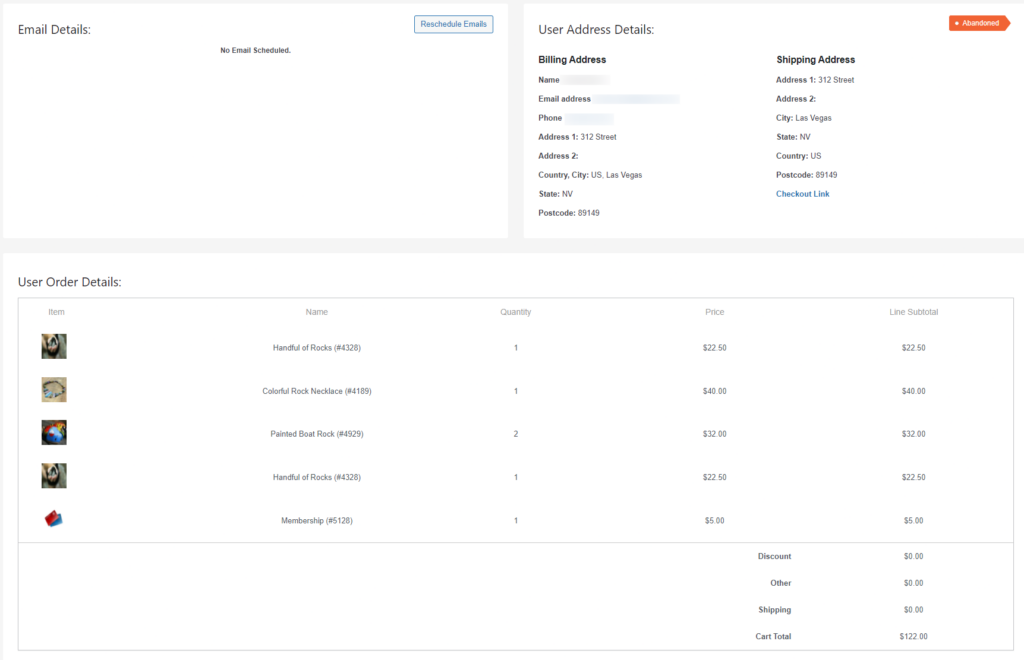Open Colorful Rock Necklace (#4189) product name

(x=317, y=391)
